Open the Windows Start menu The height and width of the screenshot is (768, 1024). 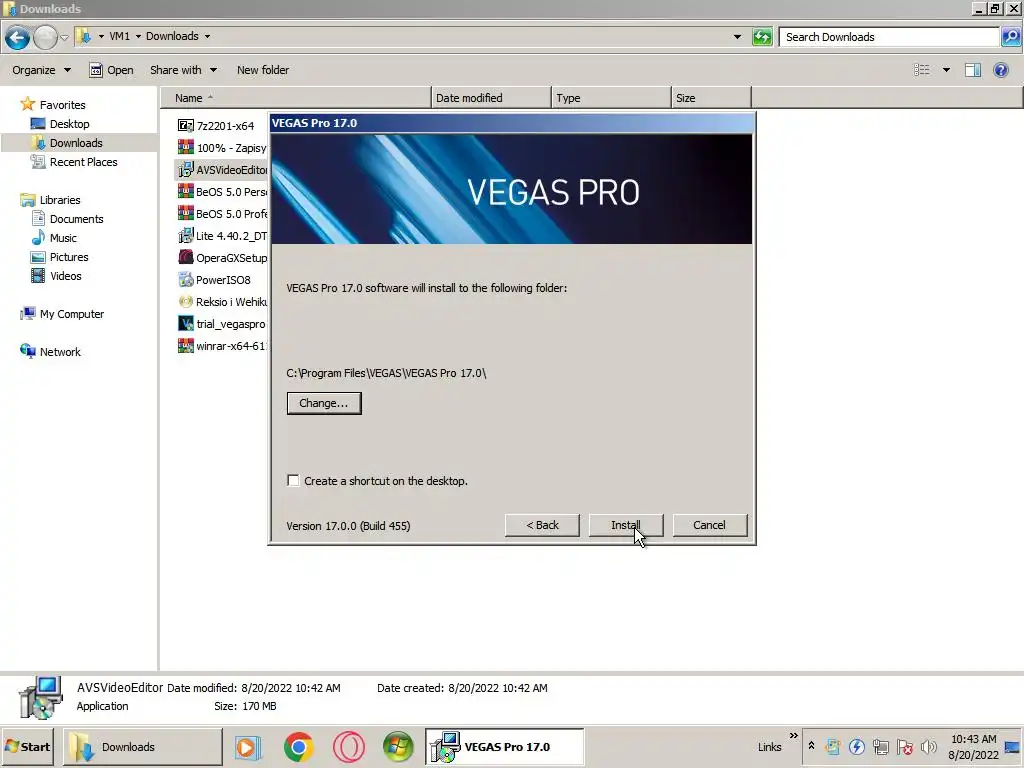click(27, 746)
